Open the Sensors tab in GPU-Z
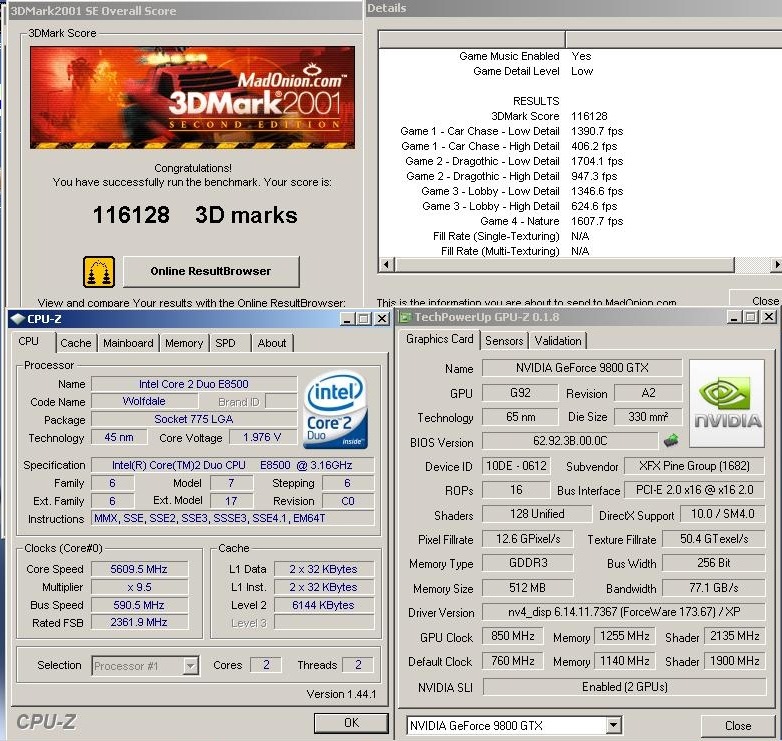The height and width of the screenshot is (741, 782). (504, 341)
